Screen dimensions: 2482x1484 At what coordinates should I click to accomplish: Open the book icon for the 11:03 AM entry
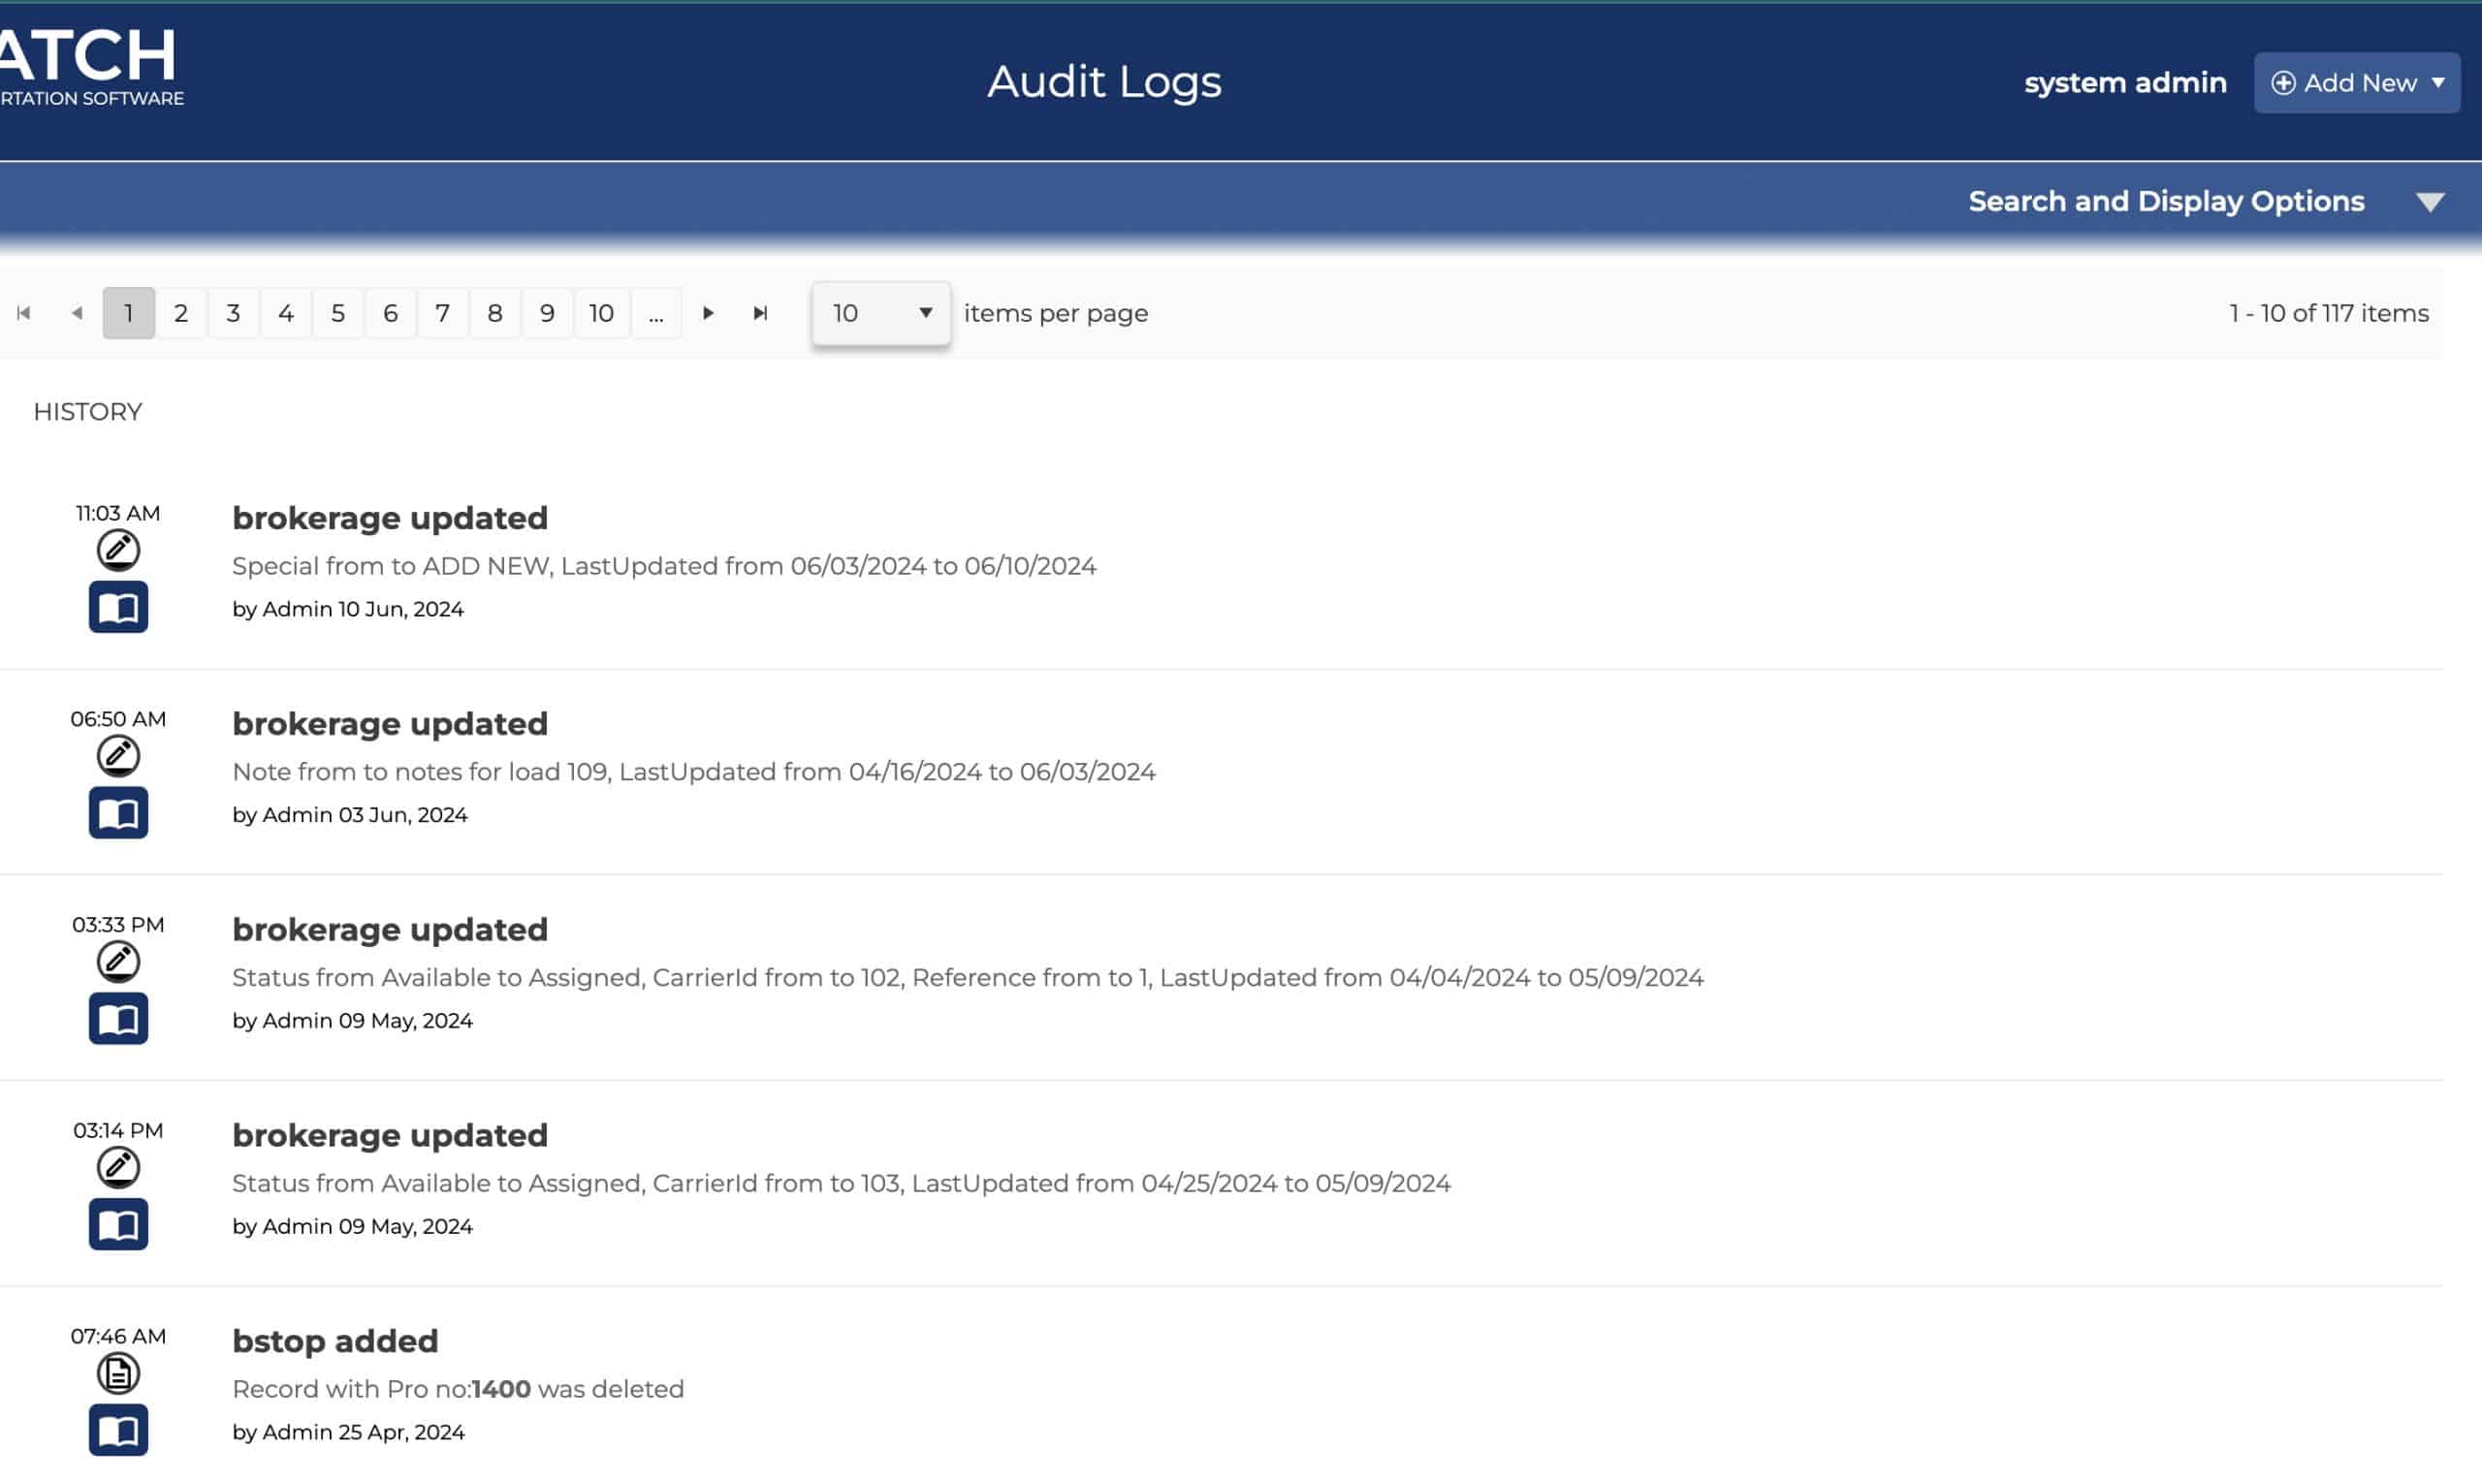[118, 607]
